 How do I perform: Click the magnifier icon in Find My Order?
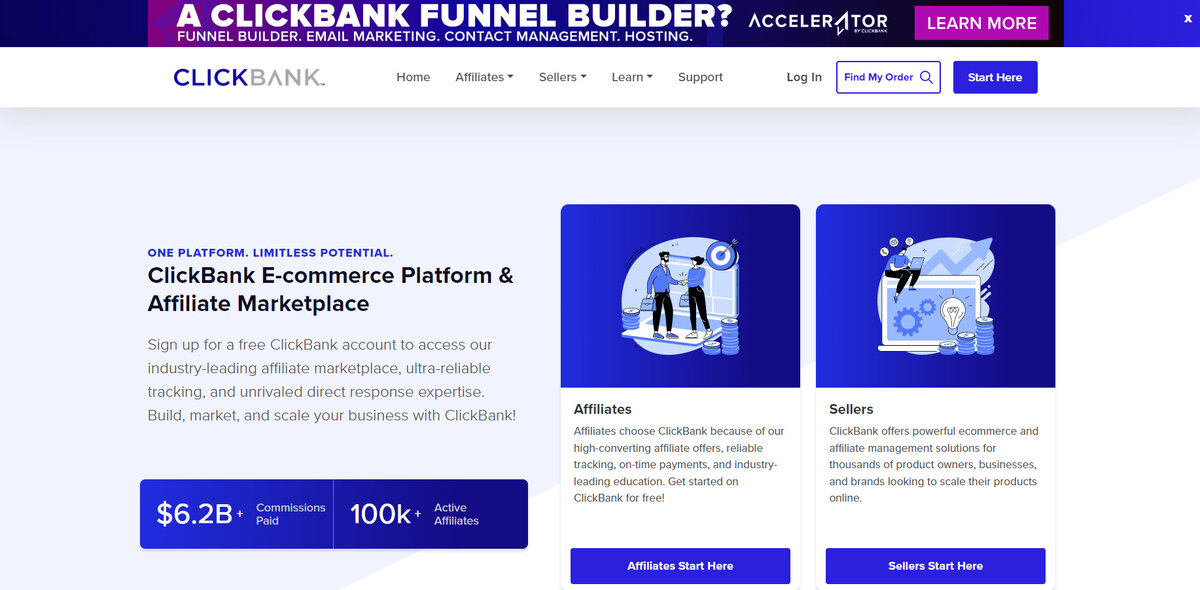pyautogui.click(x=926, y=77)
